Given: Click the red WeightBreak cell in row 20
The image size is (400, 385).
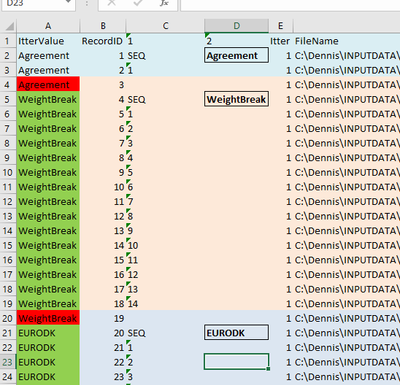Looking at the screenshot, I should pyautogui.click(x=48, y=319).
